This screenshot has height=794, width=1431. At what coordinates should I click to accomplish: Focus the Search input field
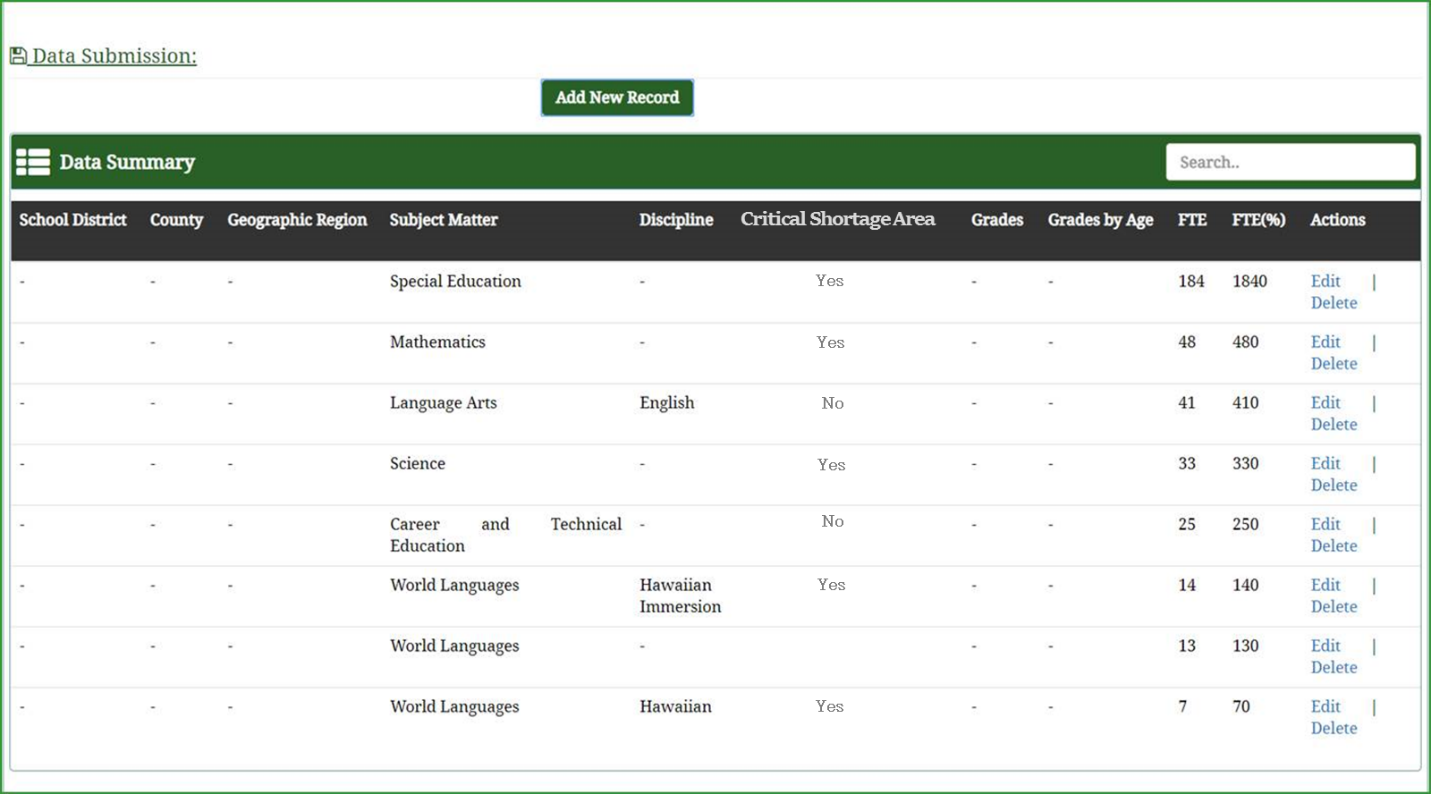[x=1290, y=162]
